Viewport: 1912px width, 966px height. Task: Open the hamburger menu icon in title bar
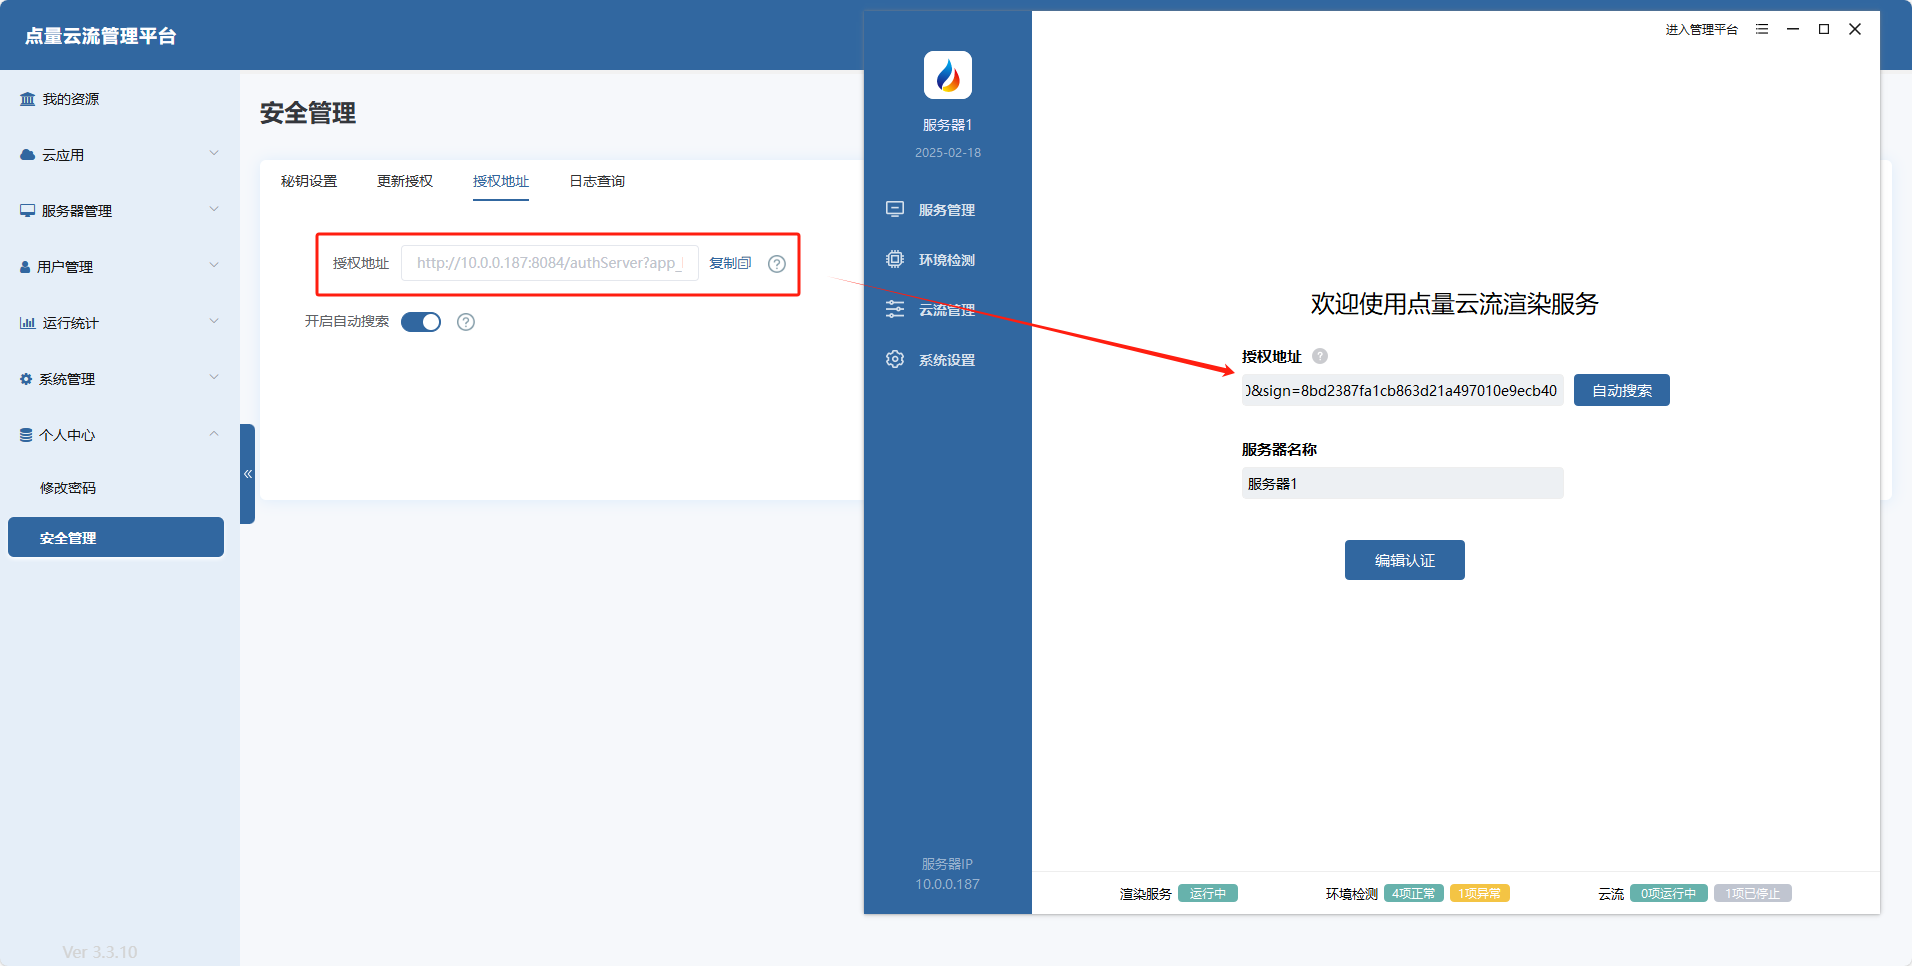[1762, 30]
